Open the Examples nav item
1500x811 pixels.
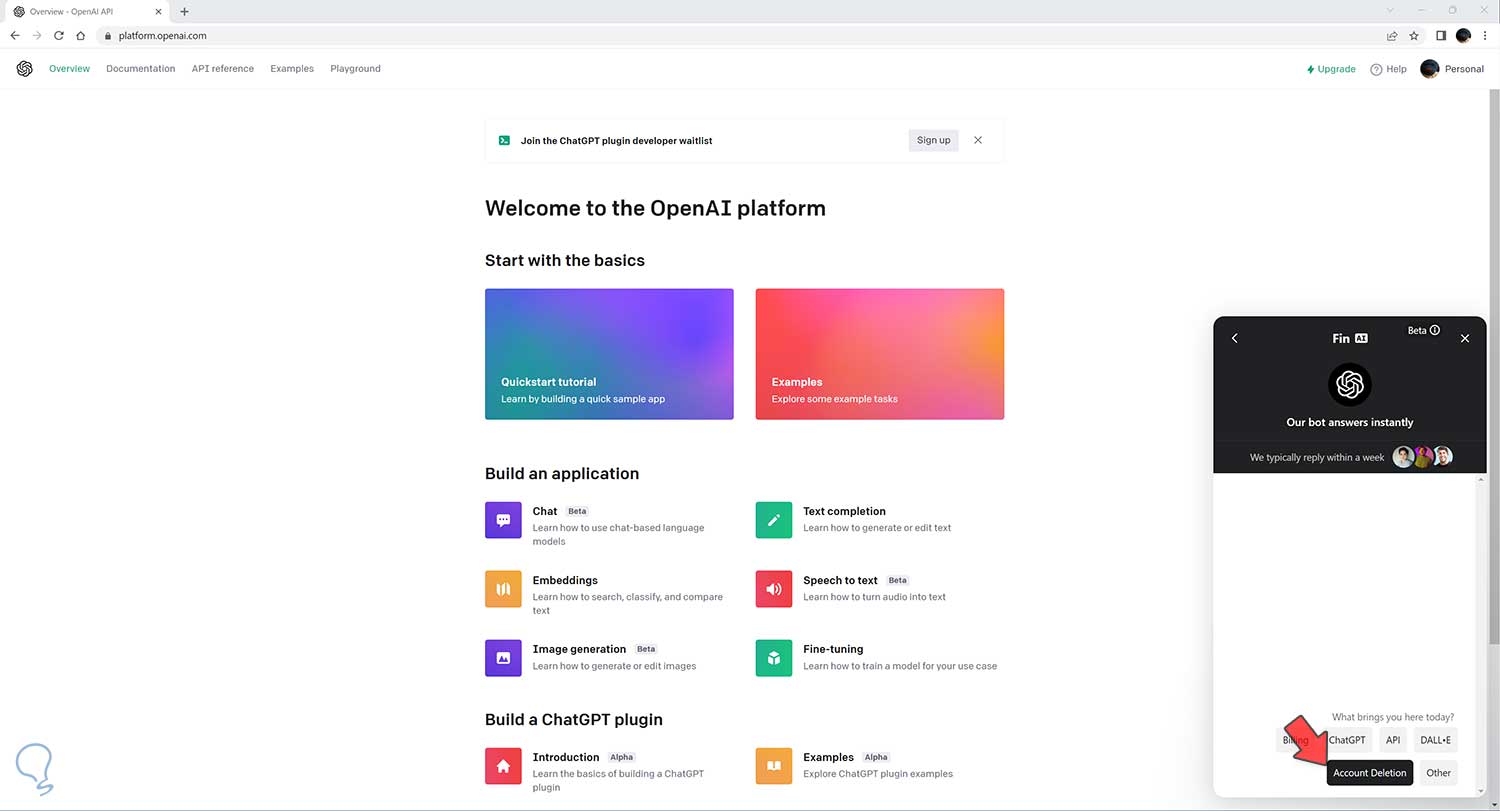click(x=292, y=69)
